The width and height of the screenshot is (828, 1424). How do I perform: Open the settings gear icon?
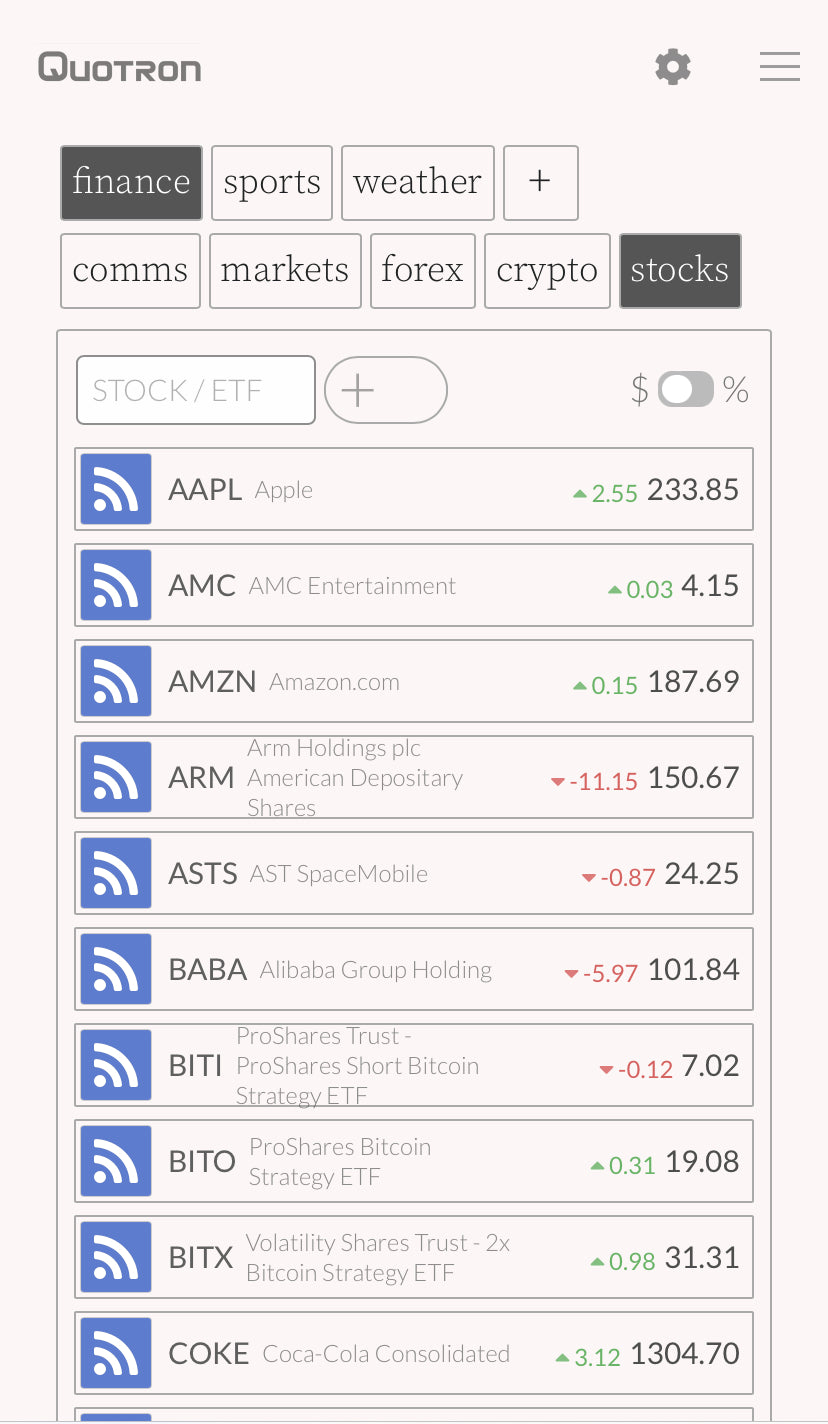click(673, 67)
